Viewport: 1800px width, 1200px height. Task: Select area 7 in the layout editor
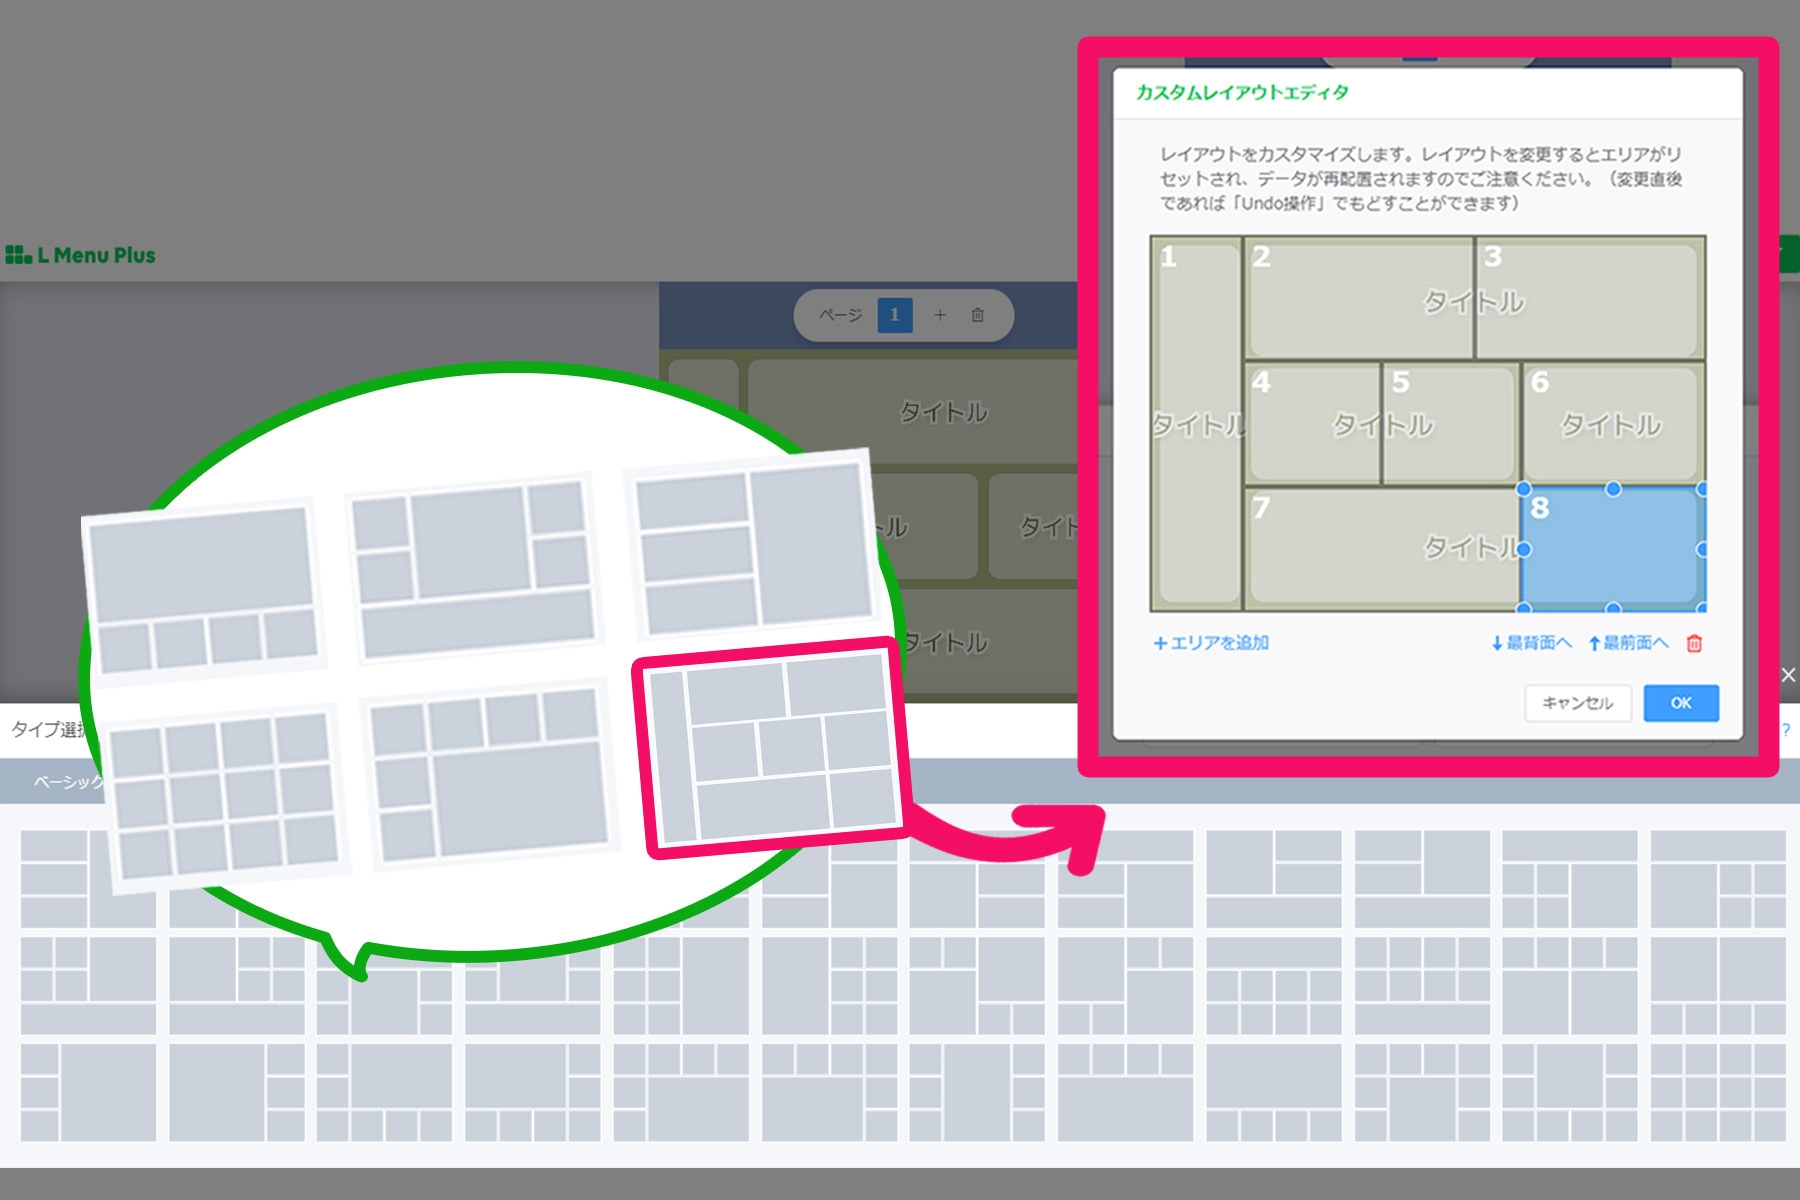(1380, 550)
